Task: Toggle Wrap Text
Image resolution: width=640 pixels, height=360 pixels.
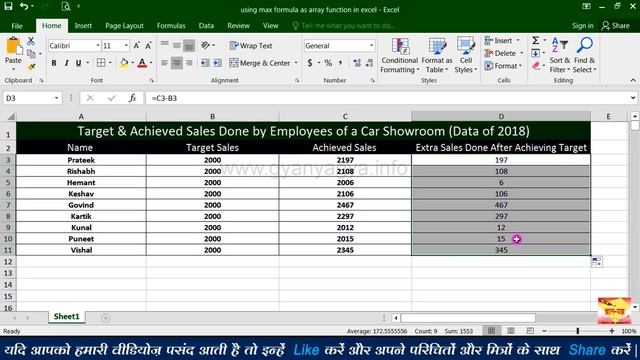Action: (x=251, y=46)
